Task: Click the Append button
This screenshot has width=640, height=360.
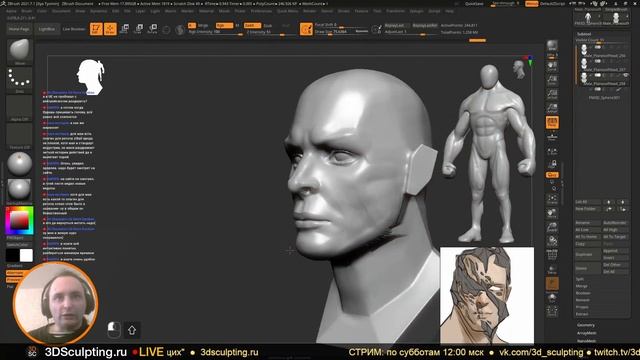Action: [616, 251]
